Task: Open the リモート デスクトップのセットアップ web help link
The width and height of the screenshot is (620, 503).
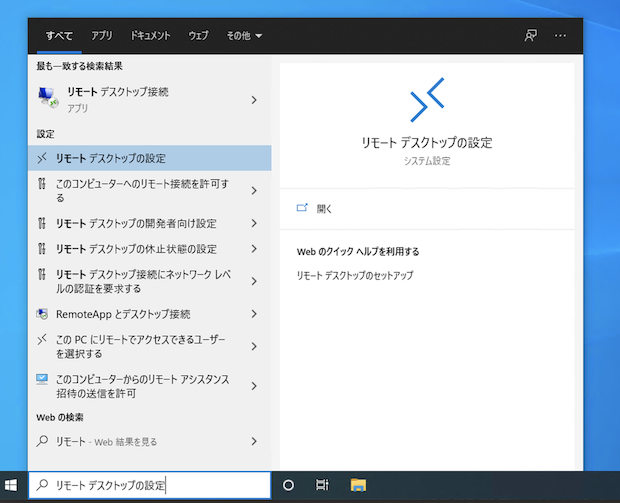Action: [x=355, y=275]
